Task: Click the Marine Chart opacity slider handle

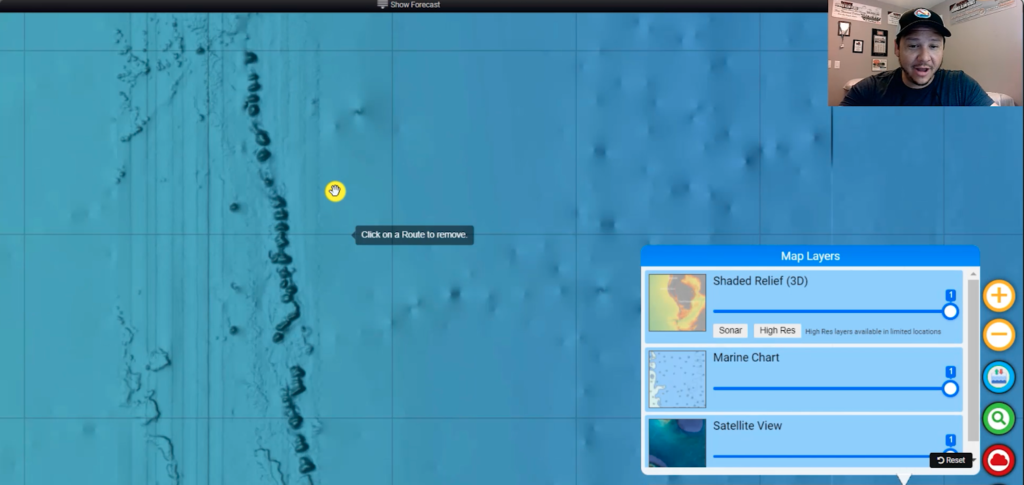Action: point(950,388)
